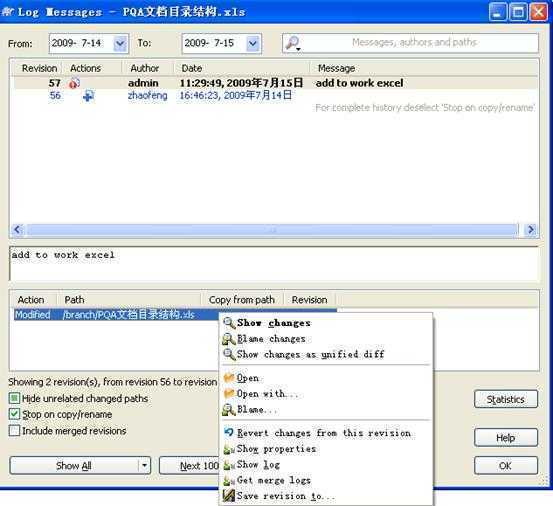Click the Help button
553x506 pixels.
(506, 438)
